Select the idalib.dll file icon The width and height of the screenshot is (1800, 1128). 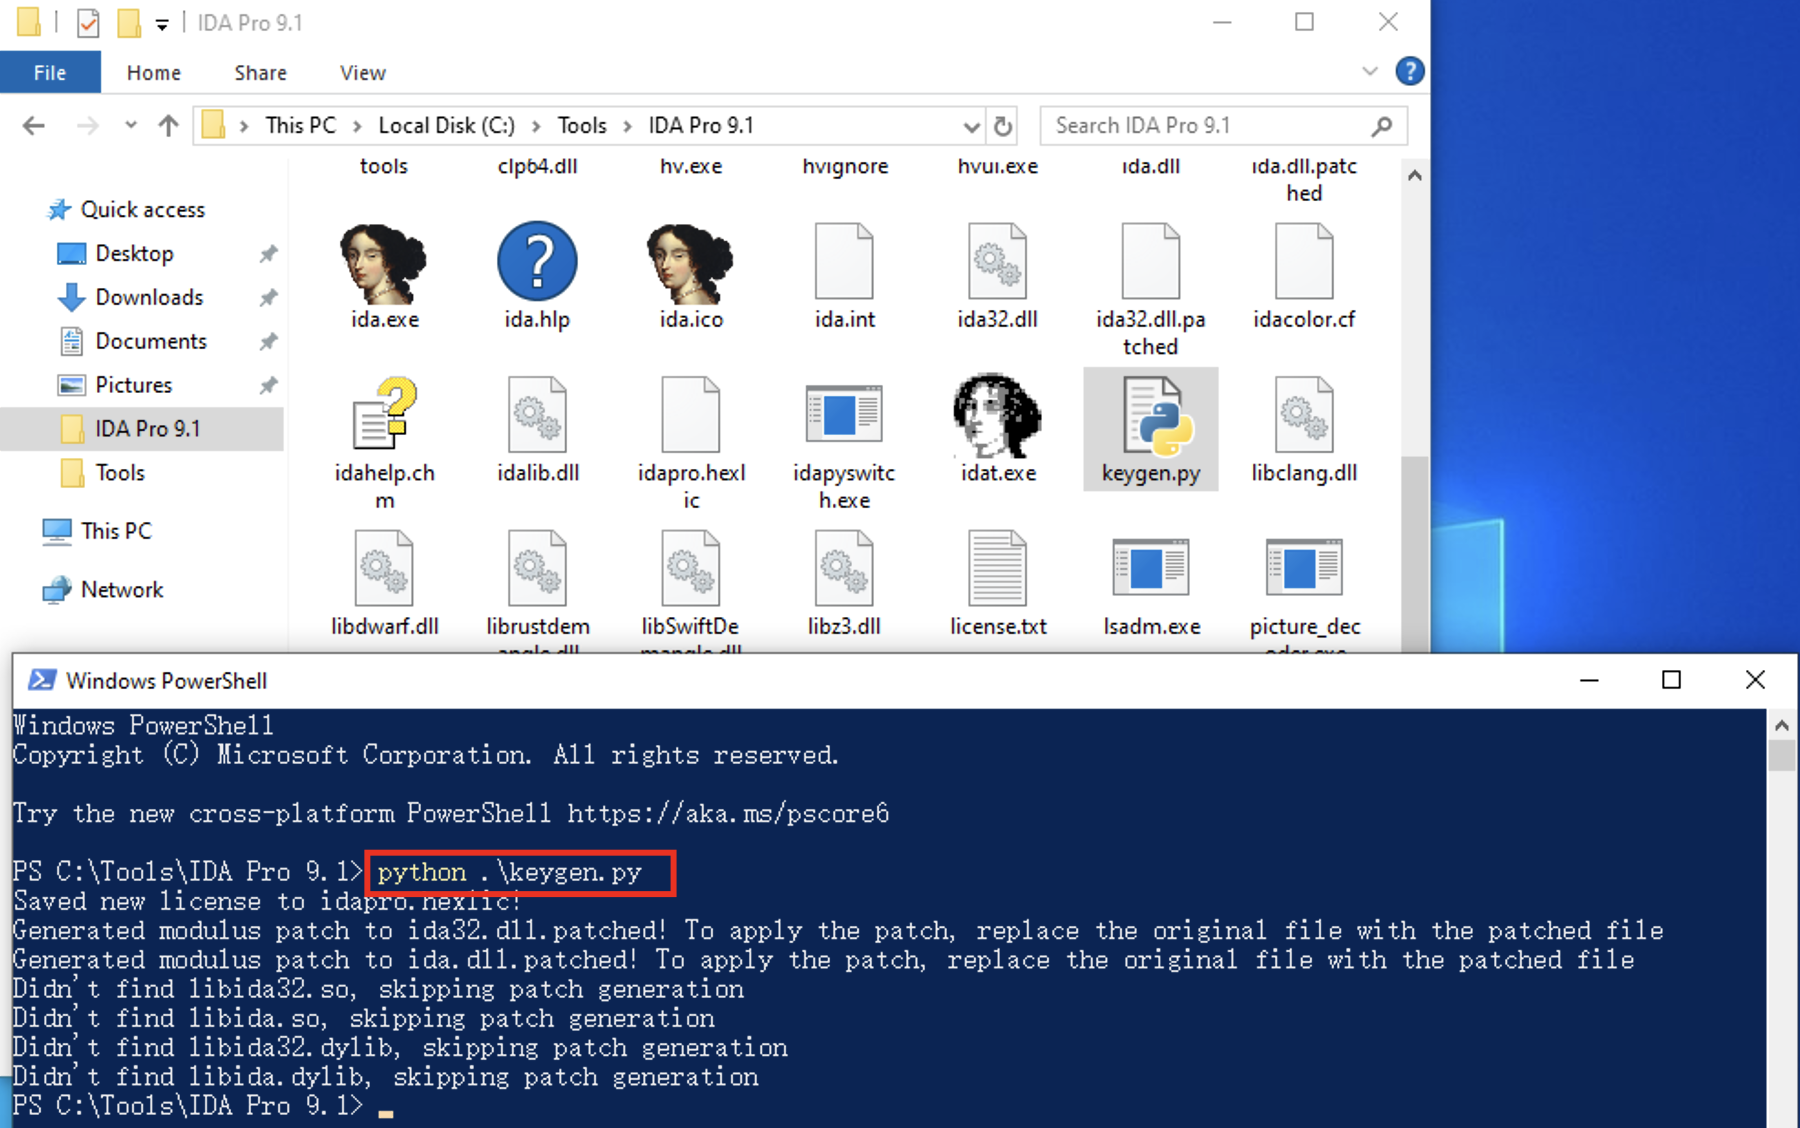click(537, 415)
